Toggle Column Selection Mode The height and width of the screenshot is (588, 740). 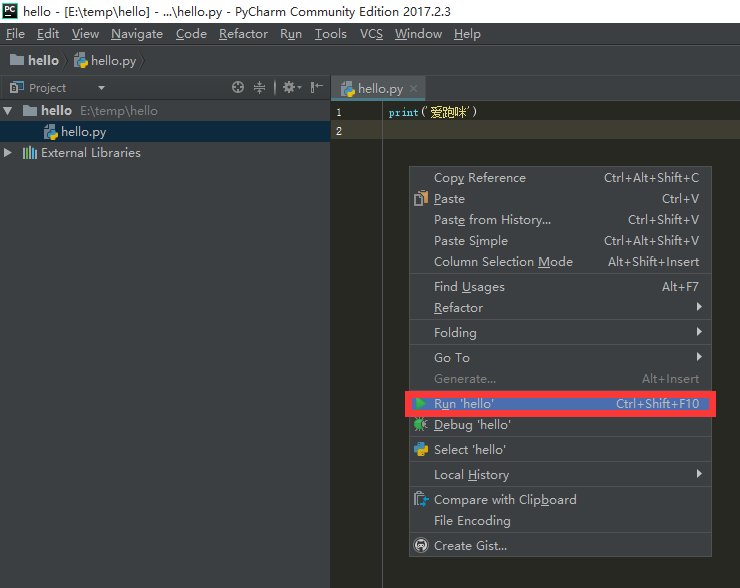(x=561, y=262)
